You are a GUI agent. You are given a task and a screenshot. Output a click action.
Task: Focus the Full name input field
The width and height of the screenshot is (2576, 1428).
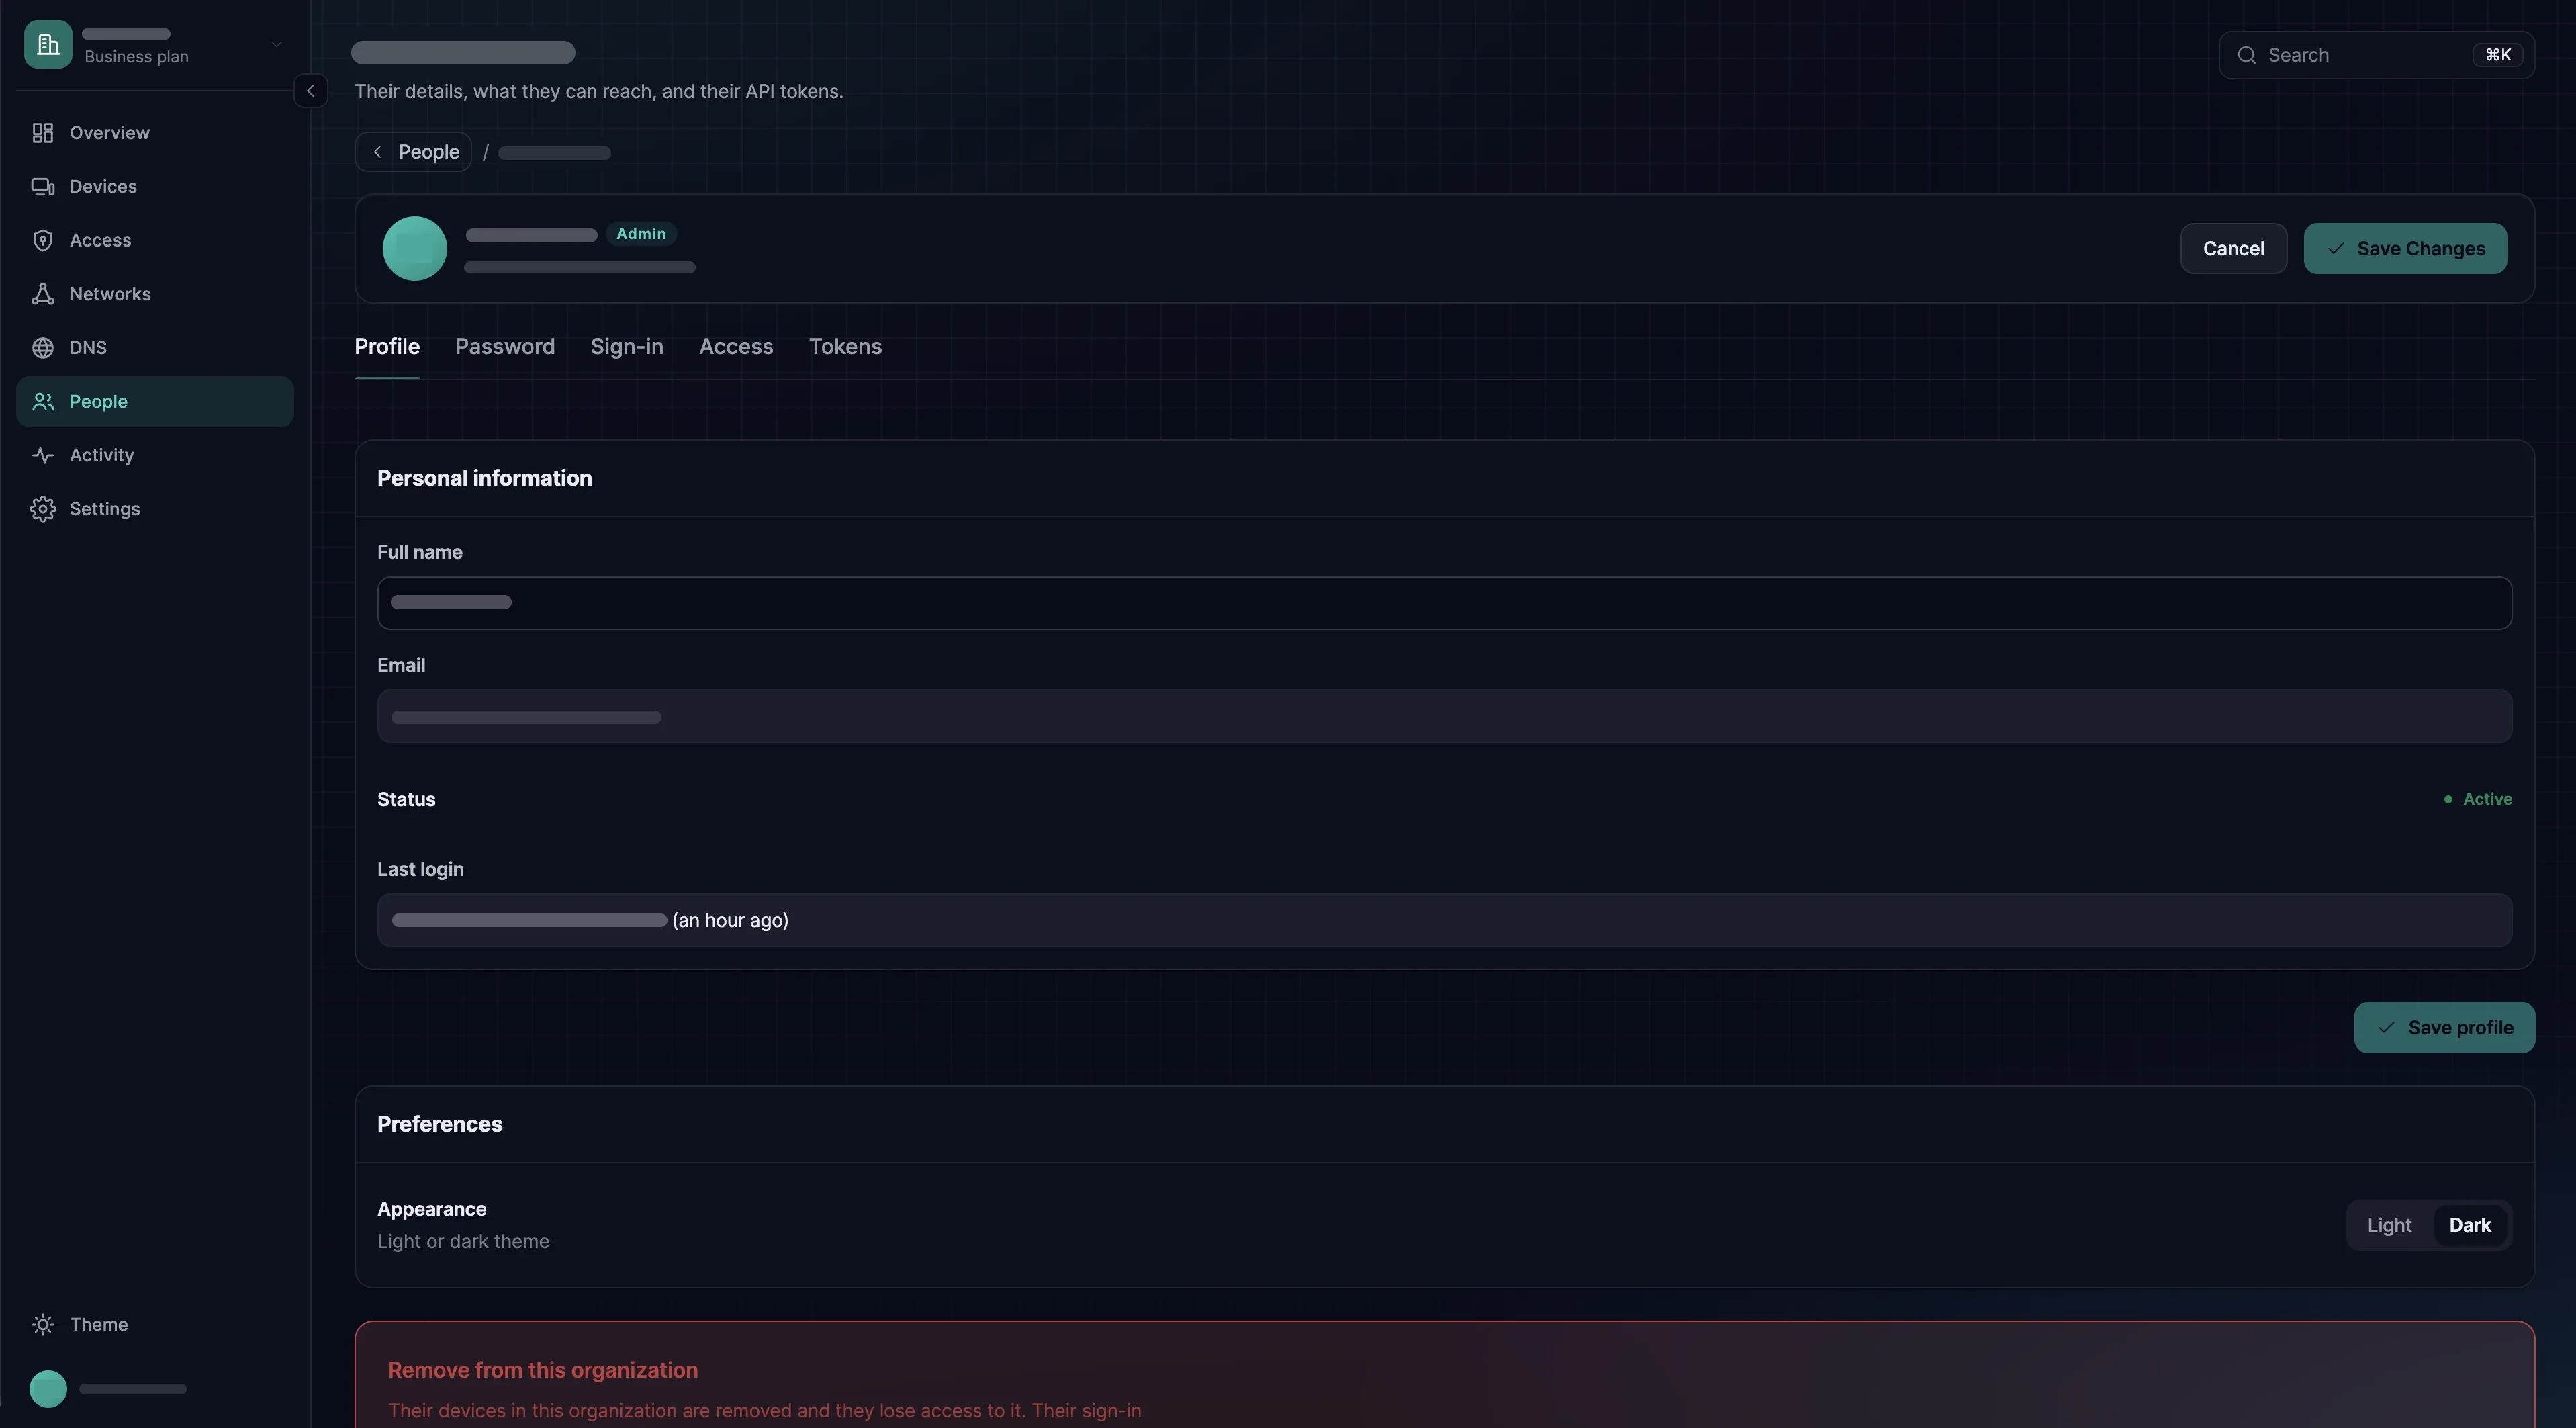[1444, 603]
